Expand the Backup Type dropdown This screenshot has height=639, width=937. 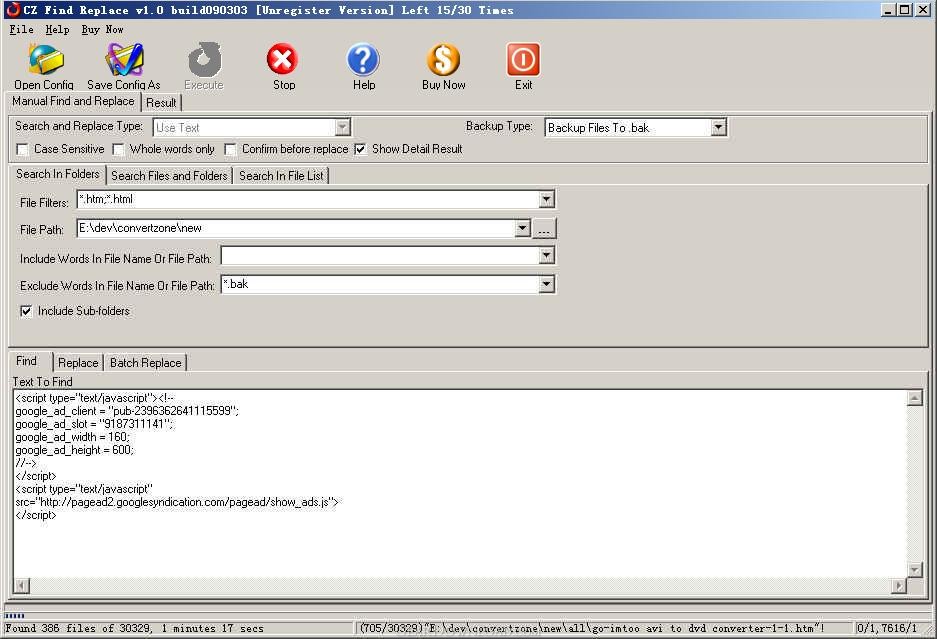(718, 127)
